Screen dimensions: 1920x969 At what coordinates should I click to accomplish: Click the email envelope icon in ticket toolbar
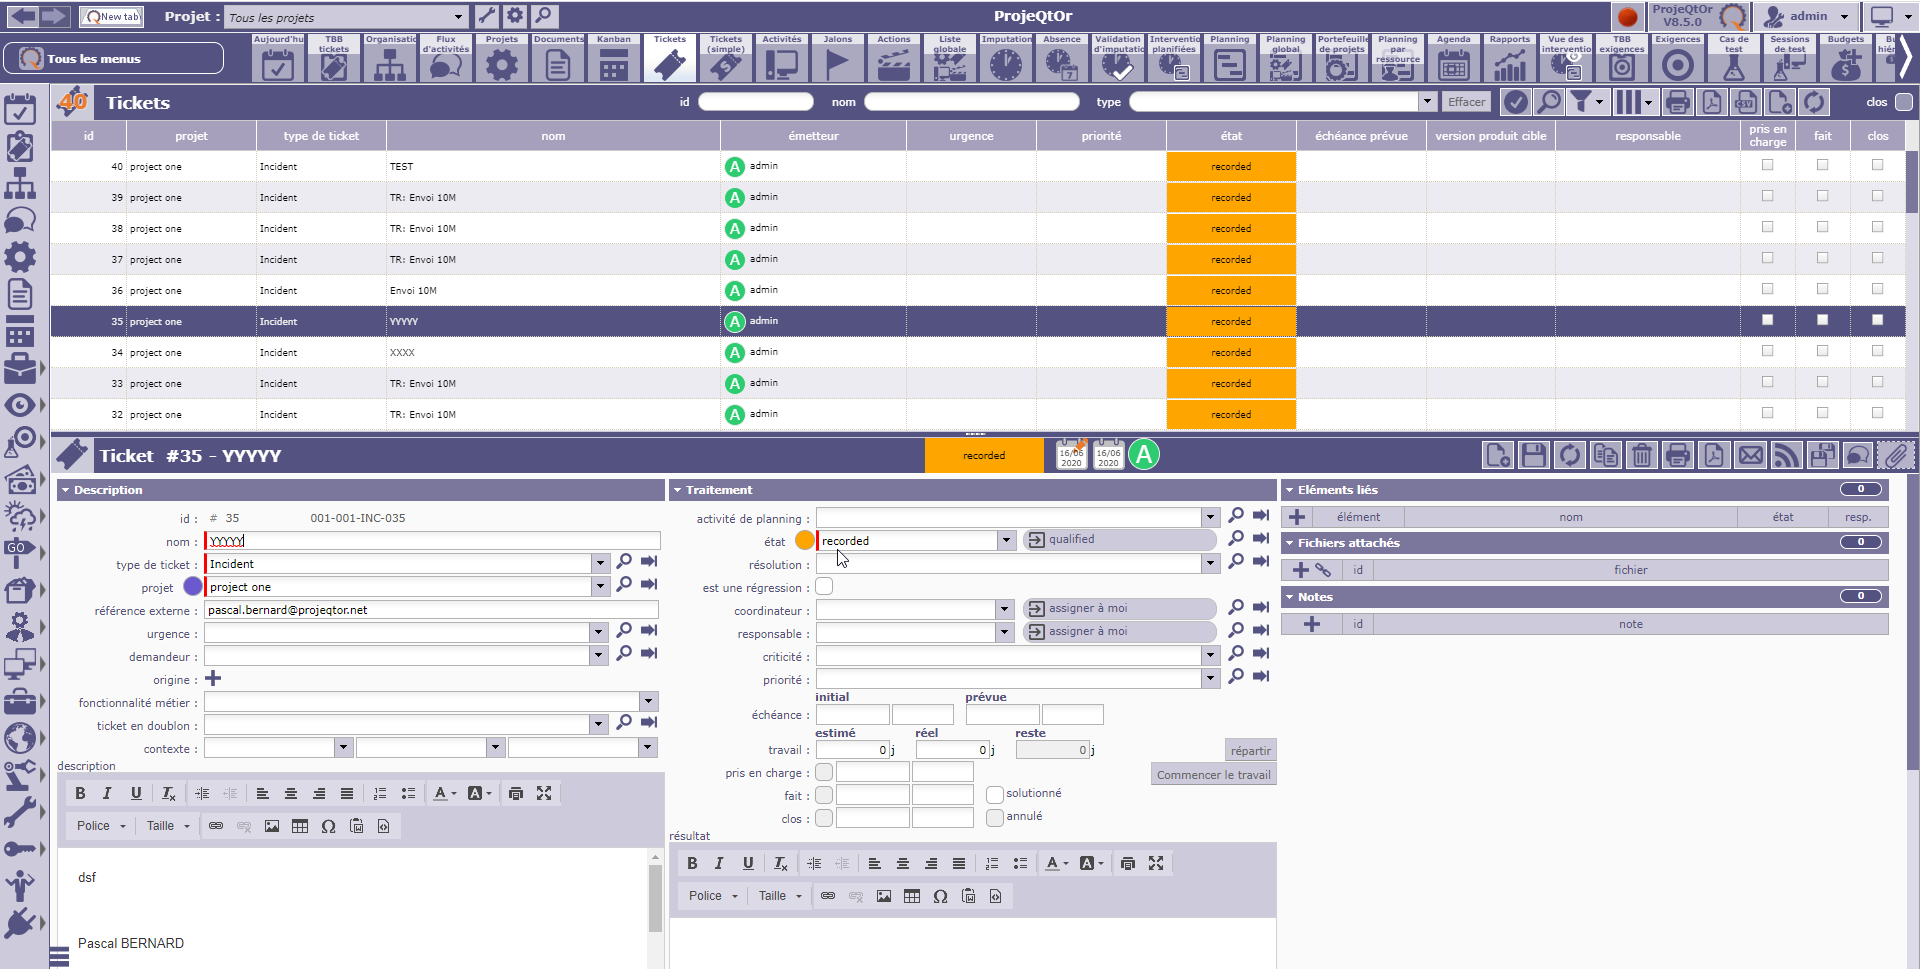coord(1750,456)
